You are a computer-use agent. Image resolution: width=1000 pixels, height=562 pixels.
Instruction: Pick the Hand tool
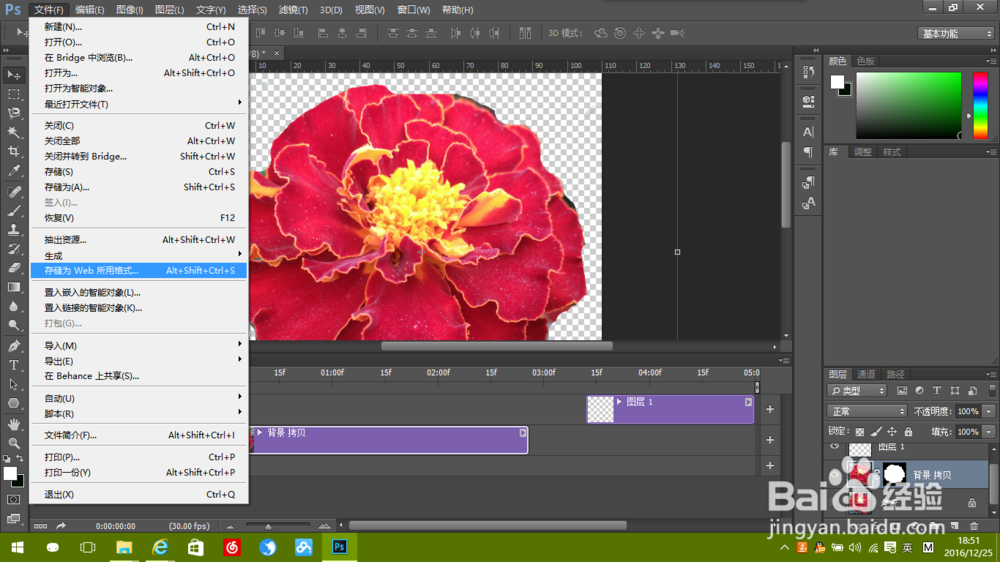coord(14,423)
